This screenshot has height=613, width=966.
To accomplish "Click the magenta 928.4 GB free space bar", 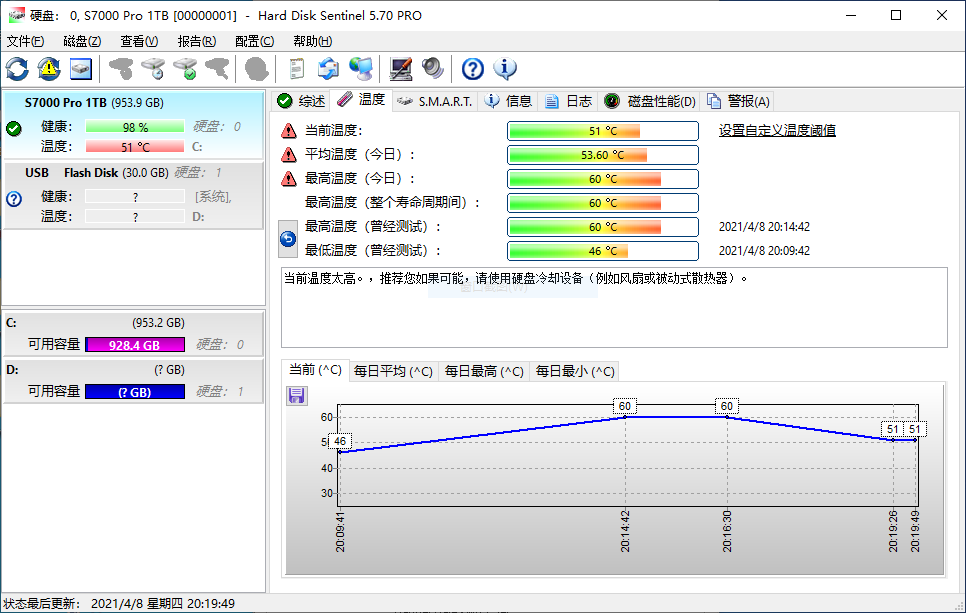I will pos(135,345).
